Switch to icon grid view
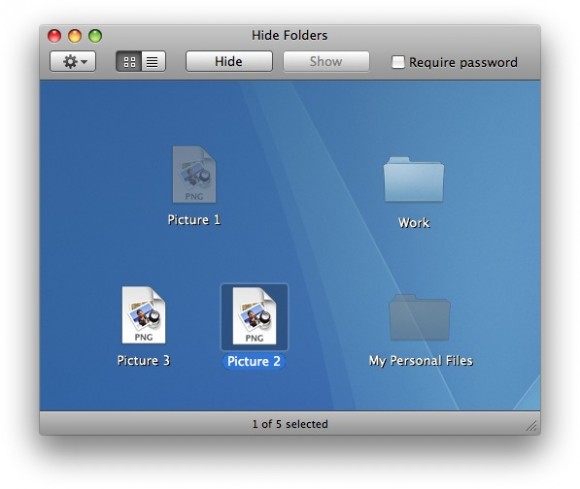This screenshot has width=580, height=489. (x=129, y=61)
